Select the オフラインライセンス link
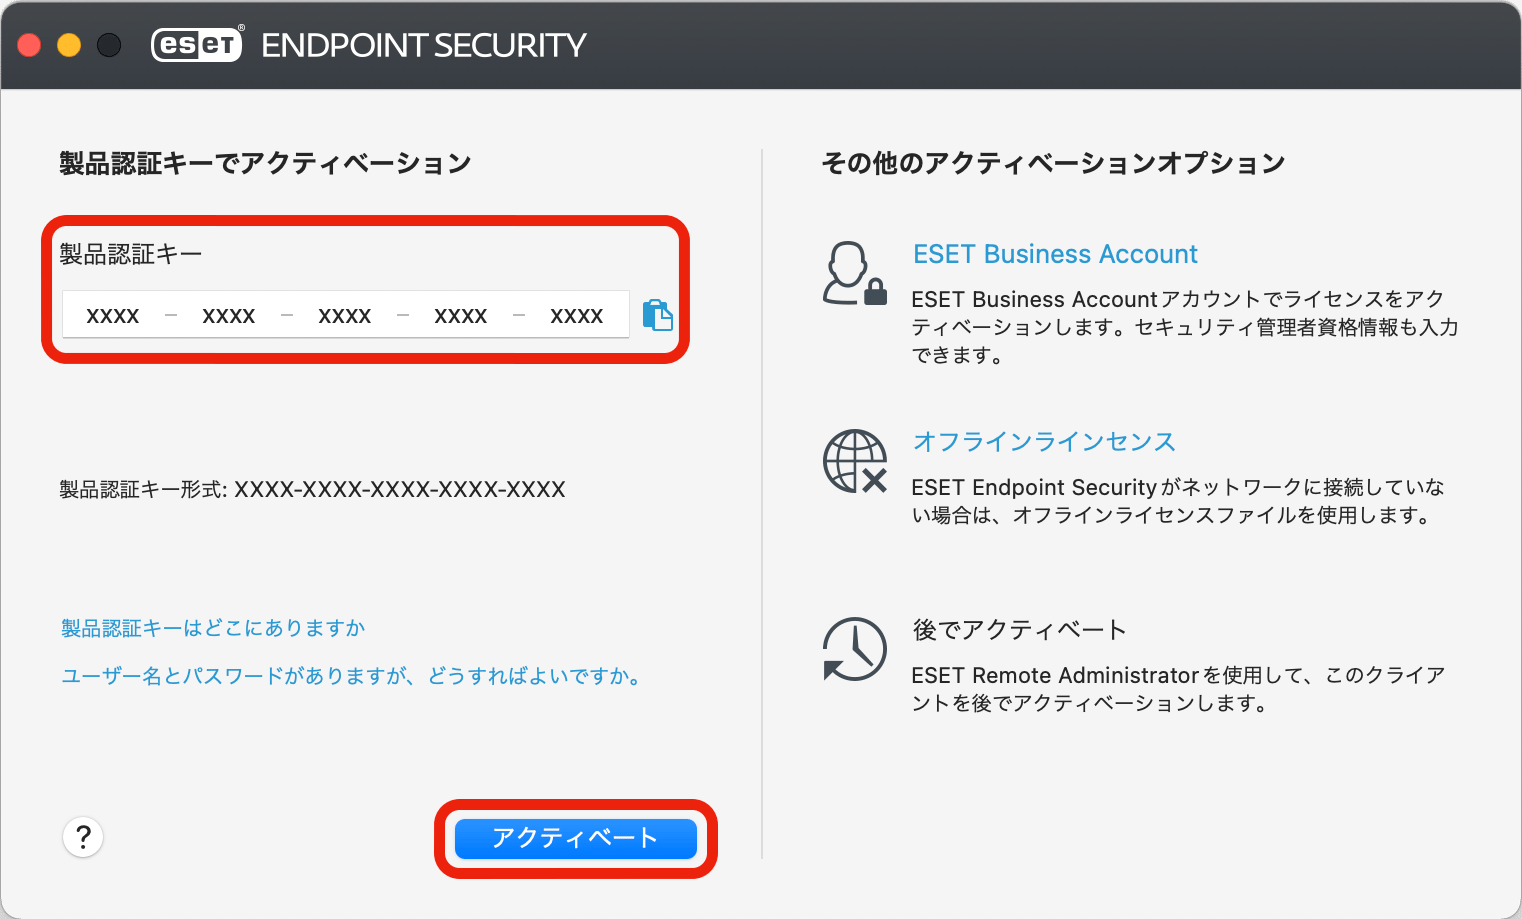Image resolution: width=1522 pixels, height=919 pixels. (x=1044, y=442)
